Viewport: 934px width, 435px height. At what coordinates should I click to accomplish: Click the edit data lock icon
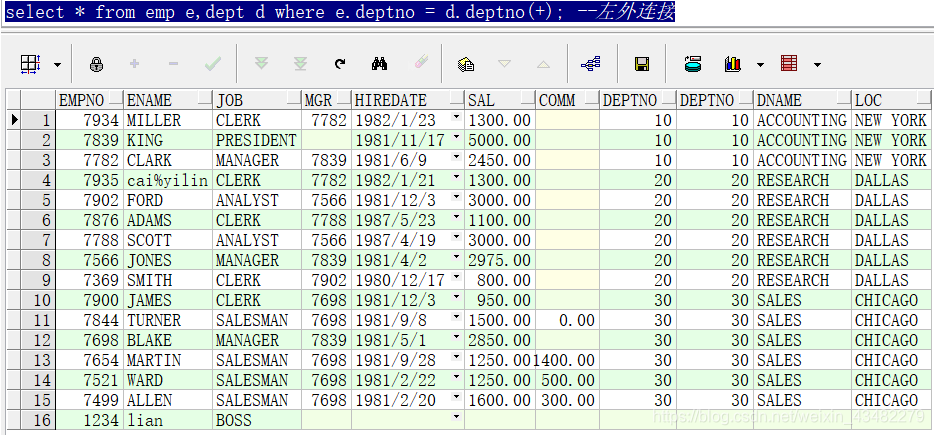(x=96, y=64)
